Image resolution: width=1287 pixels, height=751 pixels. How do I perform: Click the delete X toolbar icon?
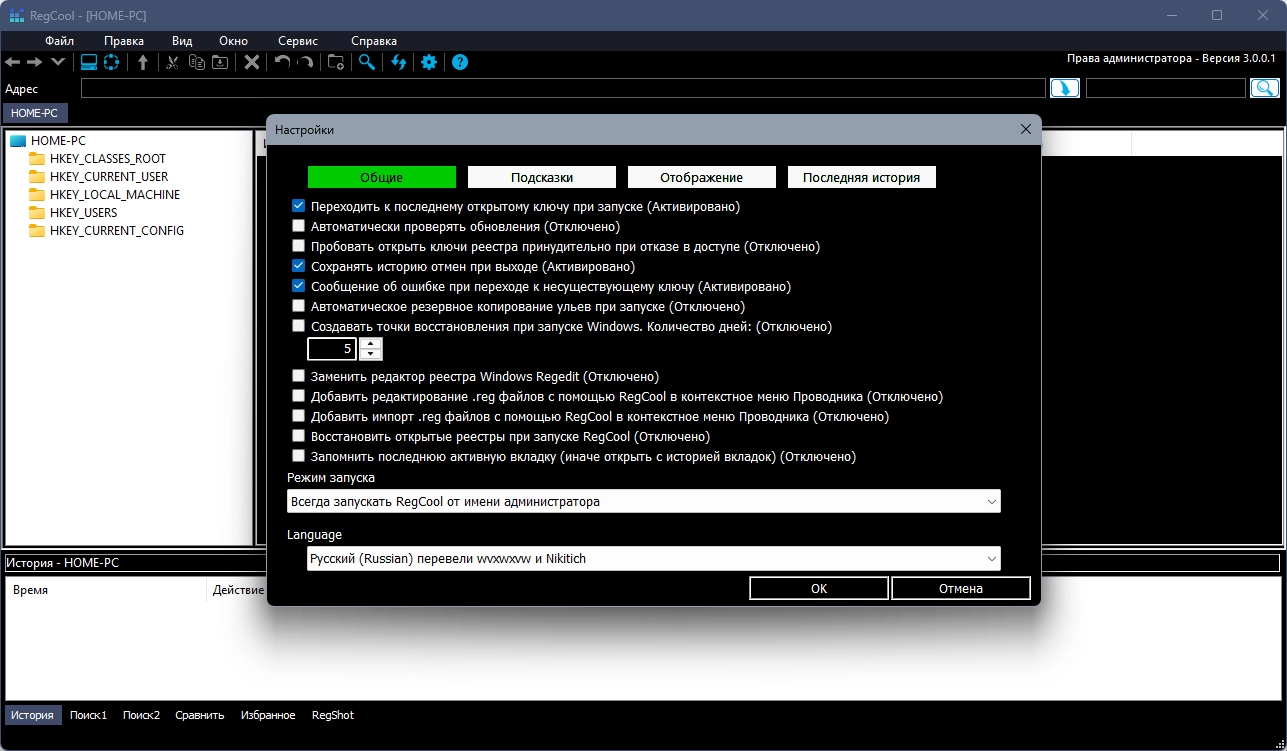coord(252,62)
